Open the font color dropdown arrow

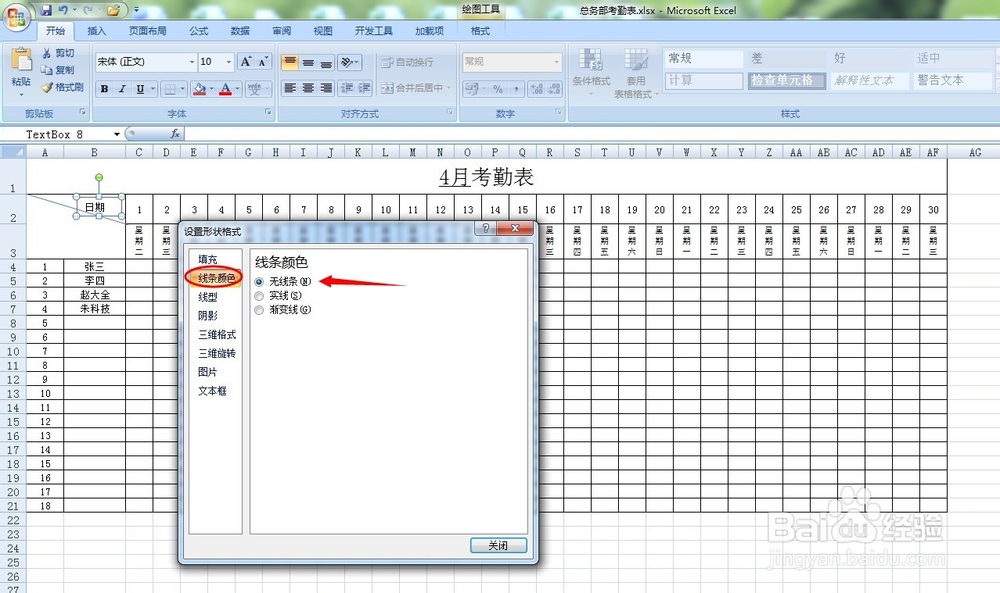click(237, 89)
